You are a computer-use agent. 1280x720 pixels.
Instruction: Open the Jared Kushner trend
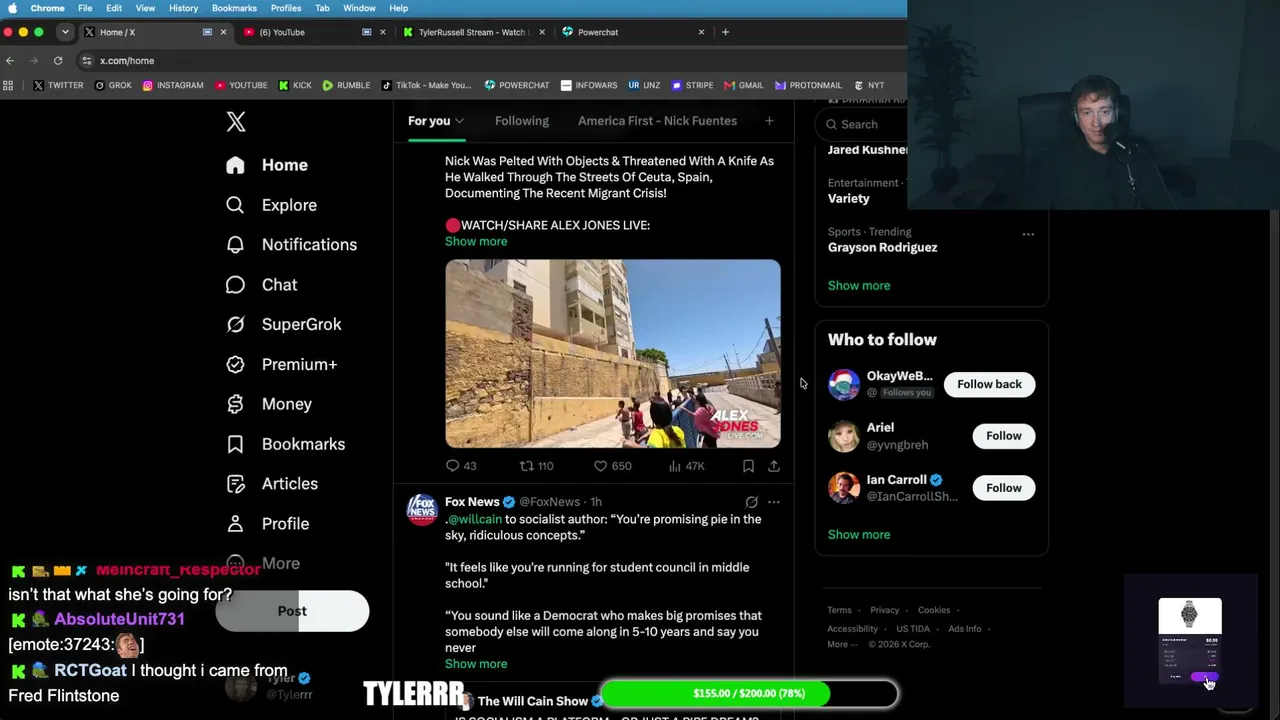pyautogui.click(x=867, y=150)
